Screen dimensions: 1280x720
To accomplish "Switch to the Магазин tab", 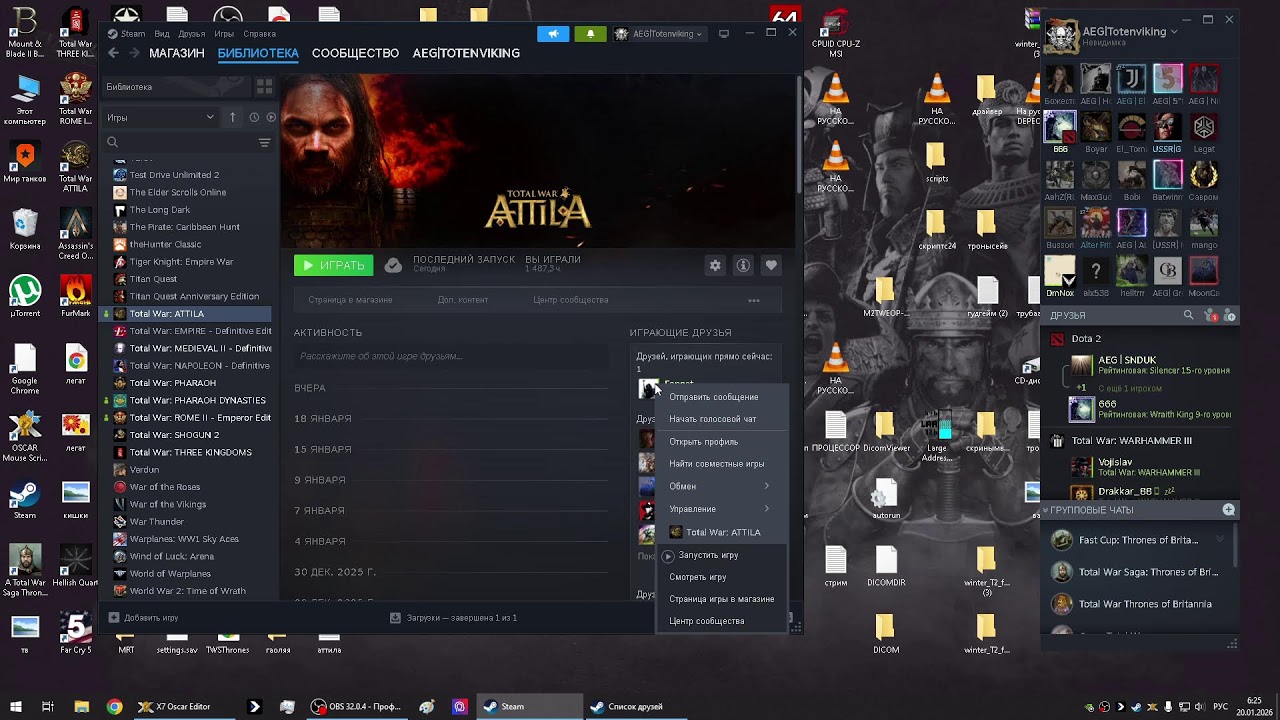I will click(177, 53).
